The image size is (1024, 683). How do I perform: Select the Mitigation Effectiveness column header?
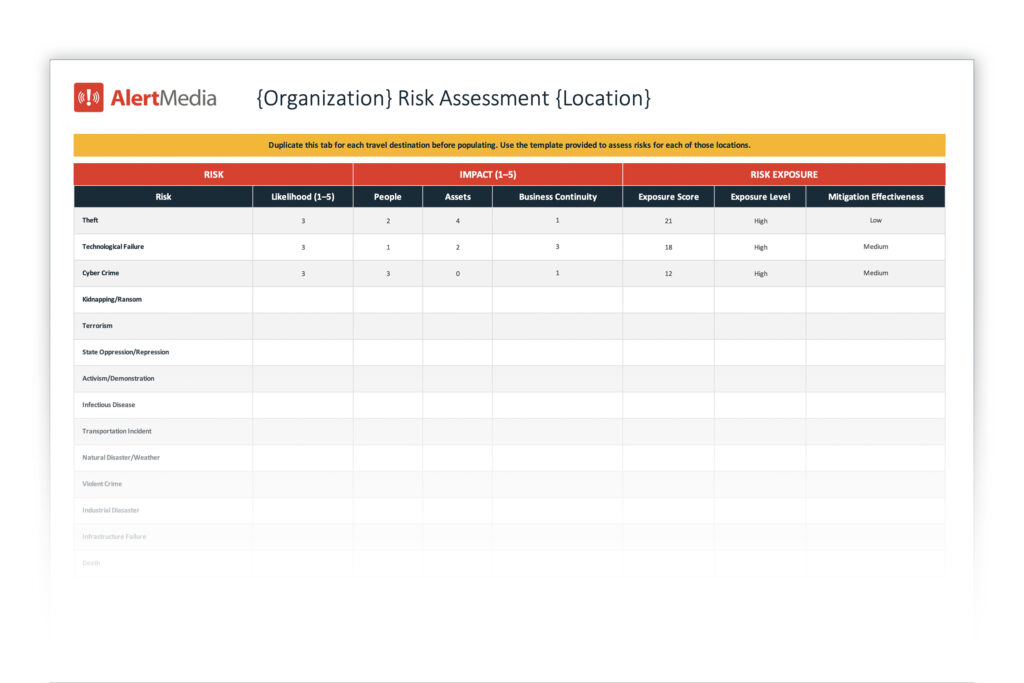[x=875, y=197]
